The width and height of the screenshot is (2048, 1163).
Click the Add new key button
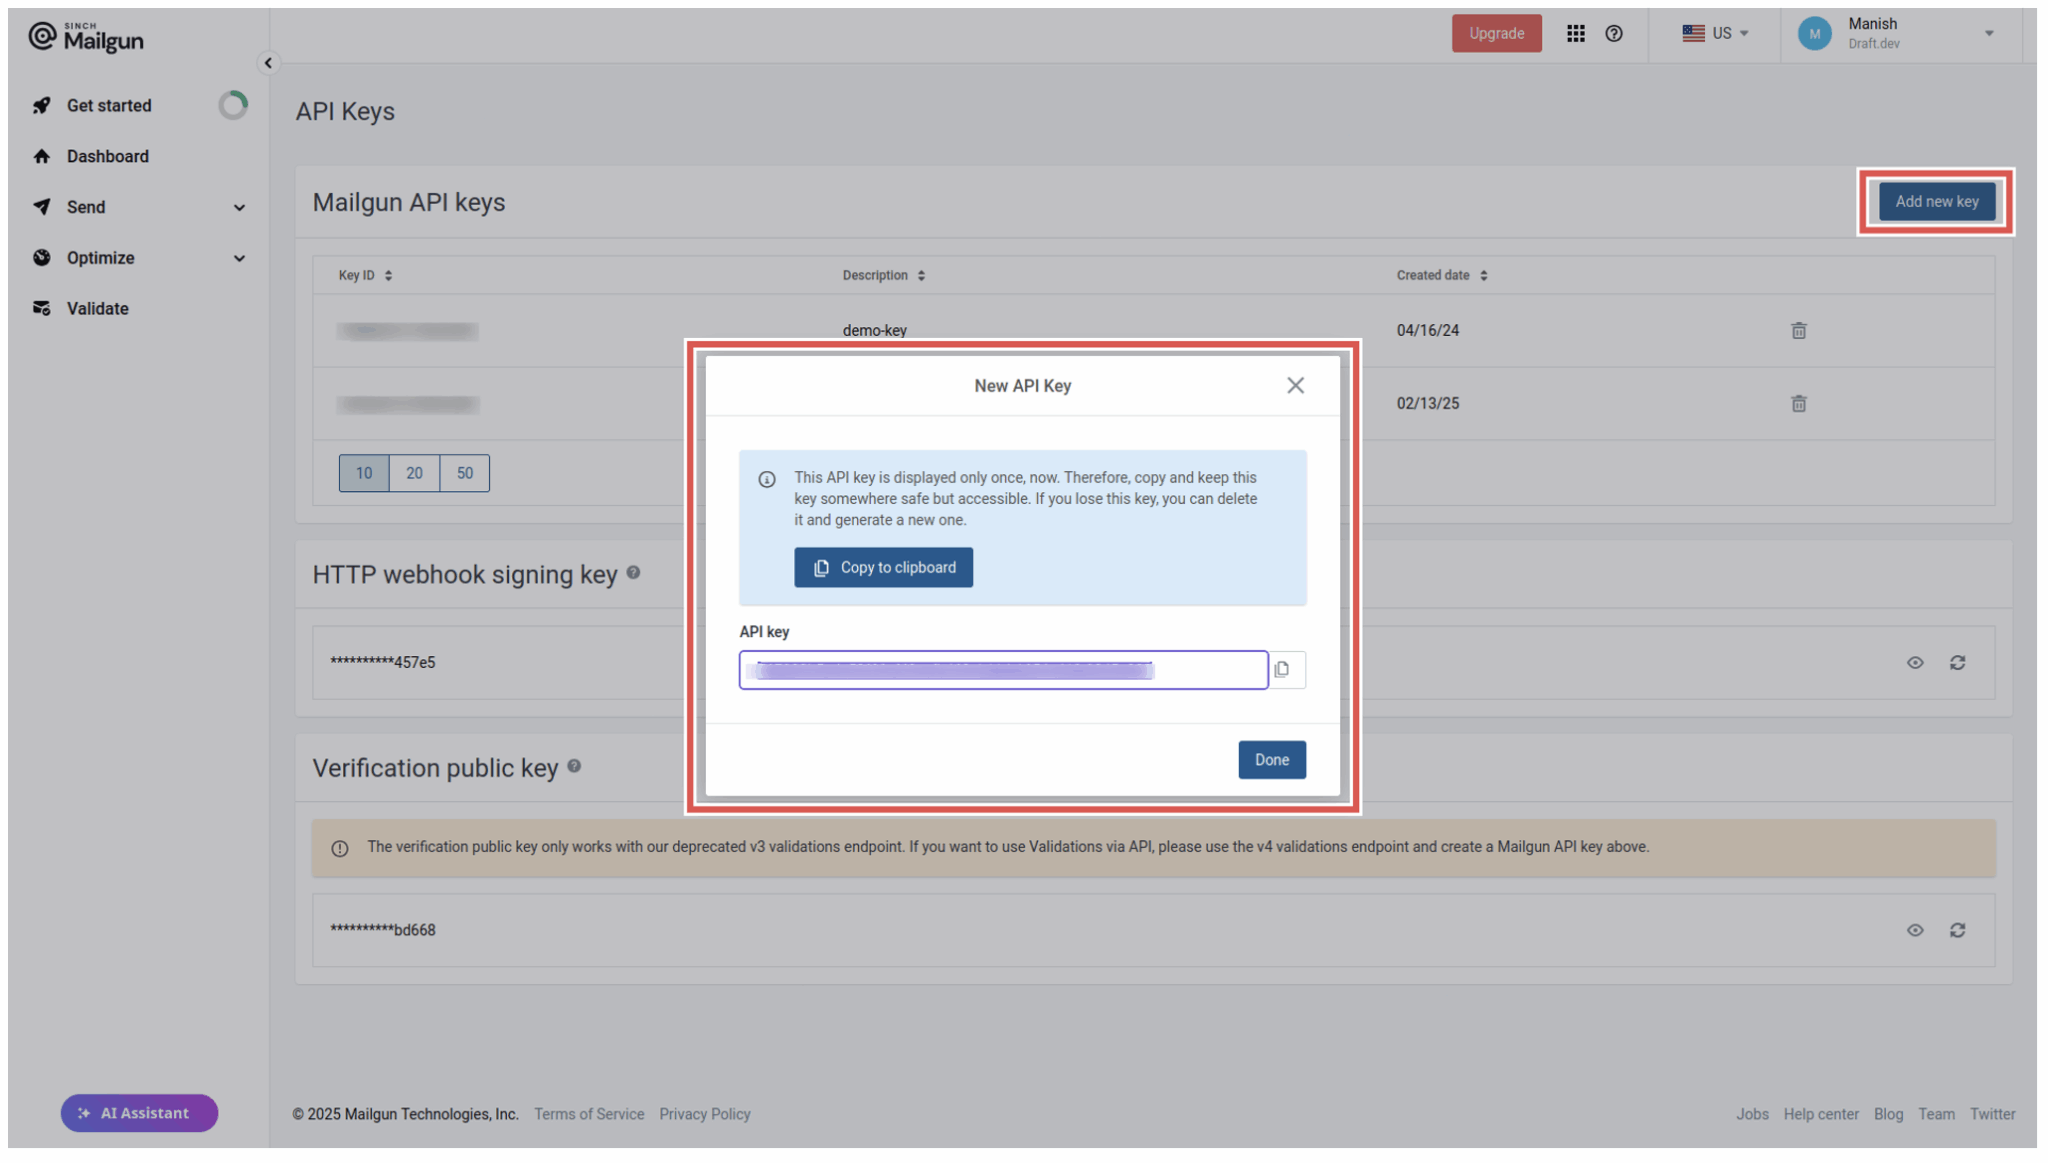pyautogui.click(x=1936, y=201)
